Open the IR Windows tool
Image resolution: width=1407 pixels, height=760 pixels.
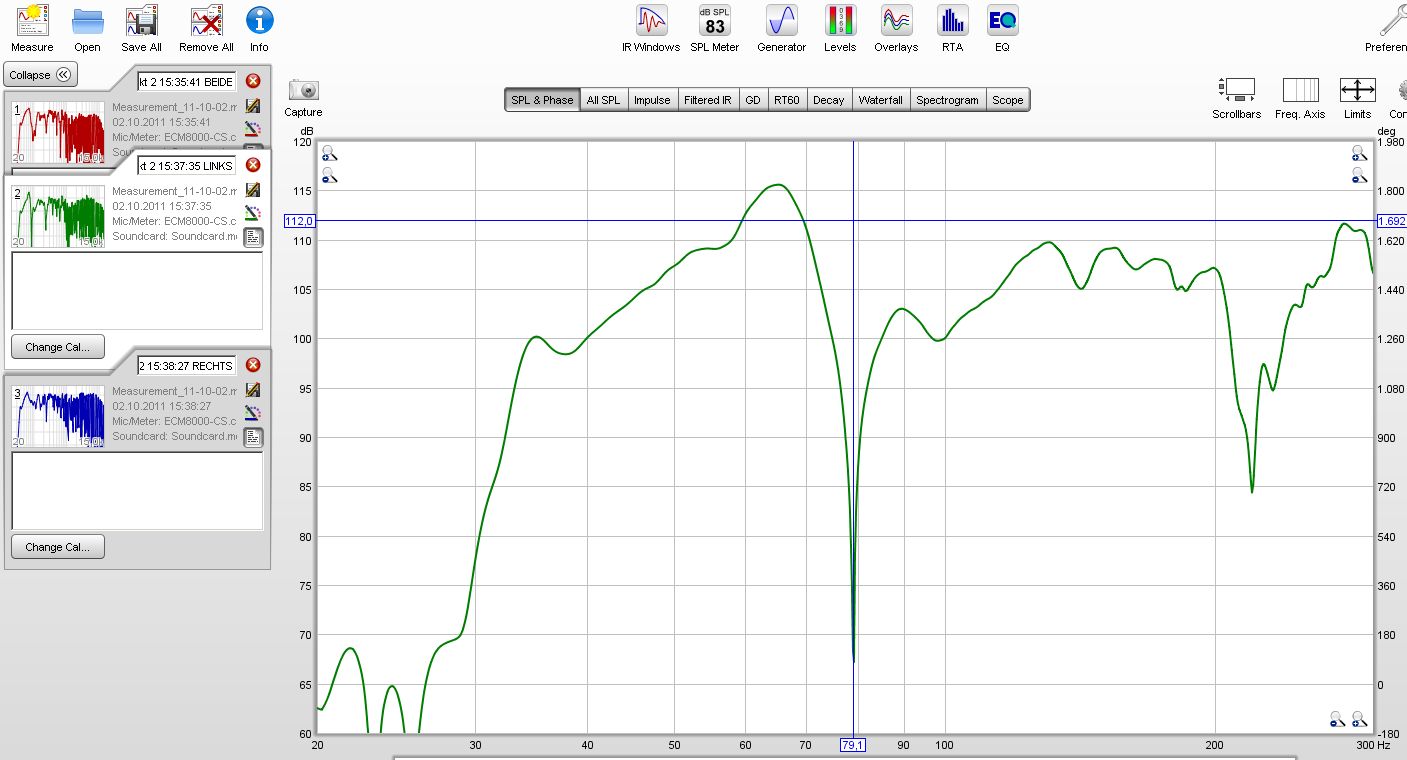coord(651,28)
